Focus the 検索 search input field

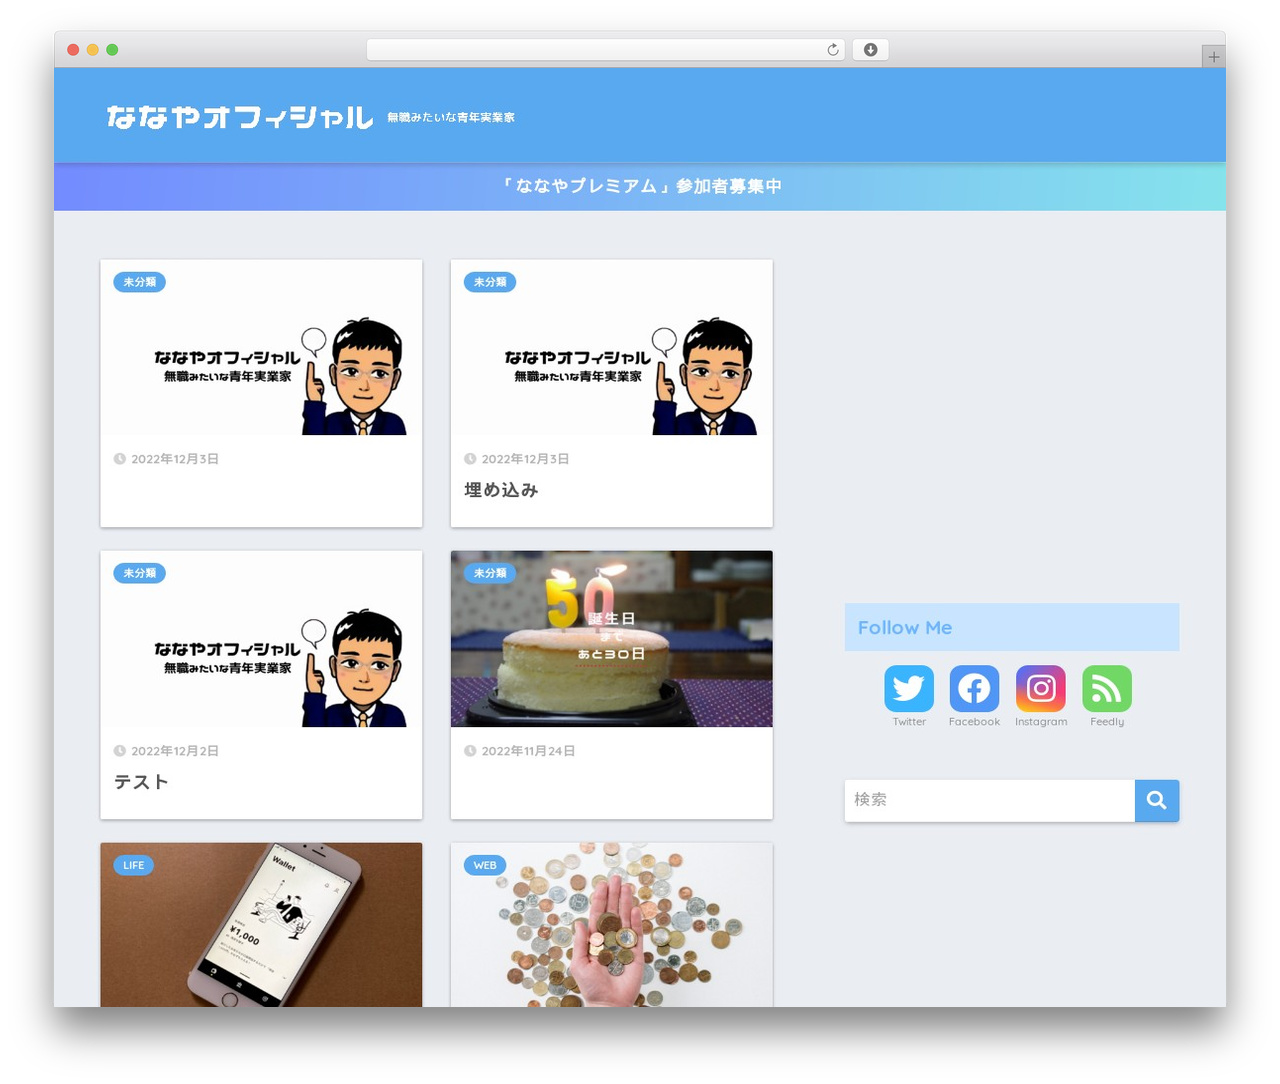(x=990, y=801)
